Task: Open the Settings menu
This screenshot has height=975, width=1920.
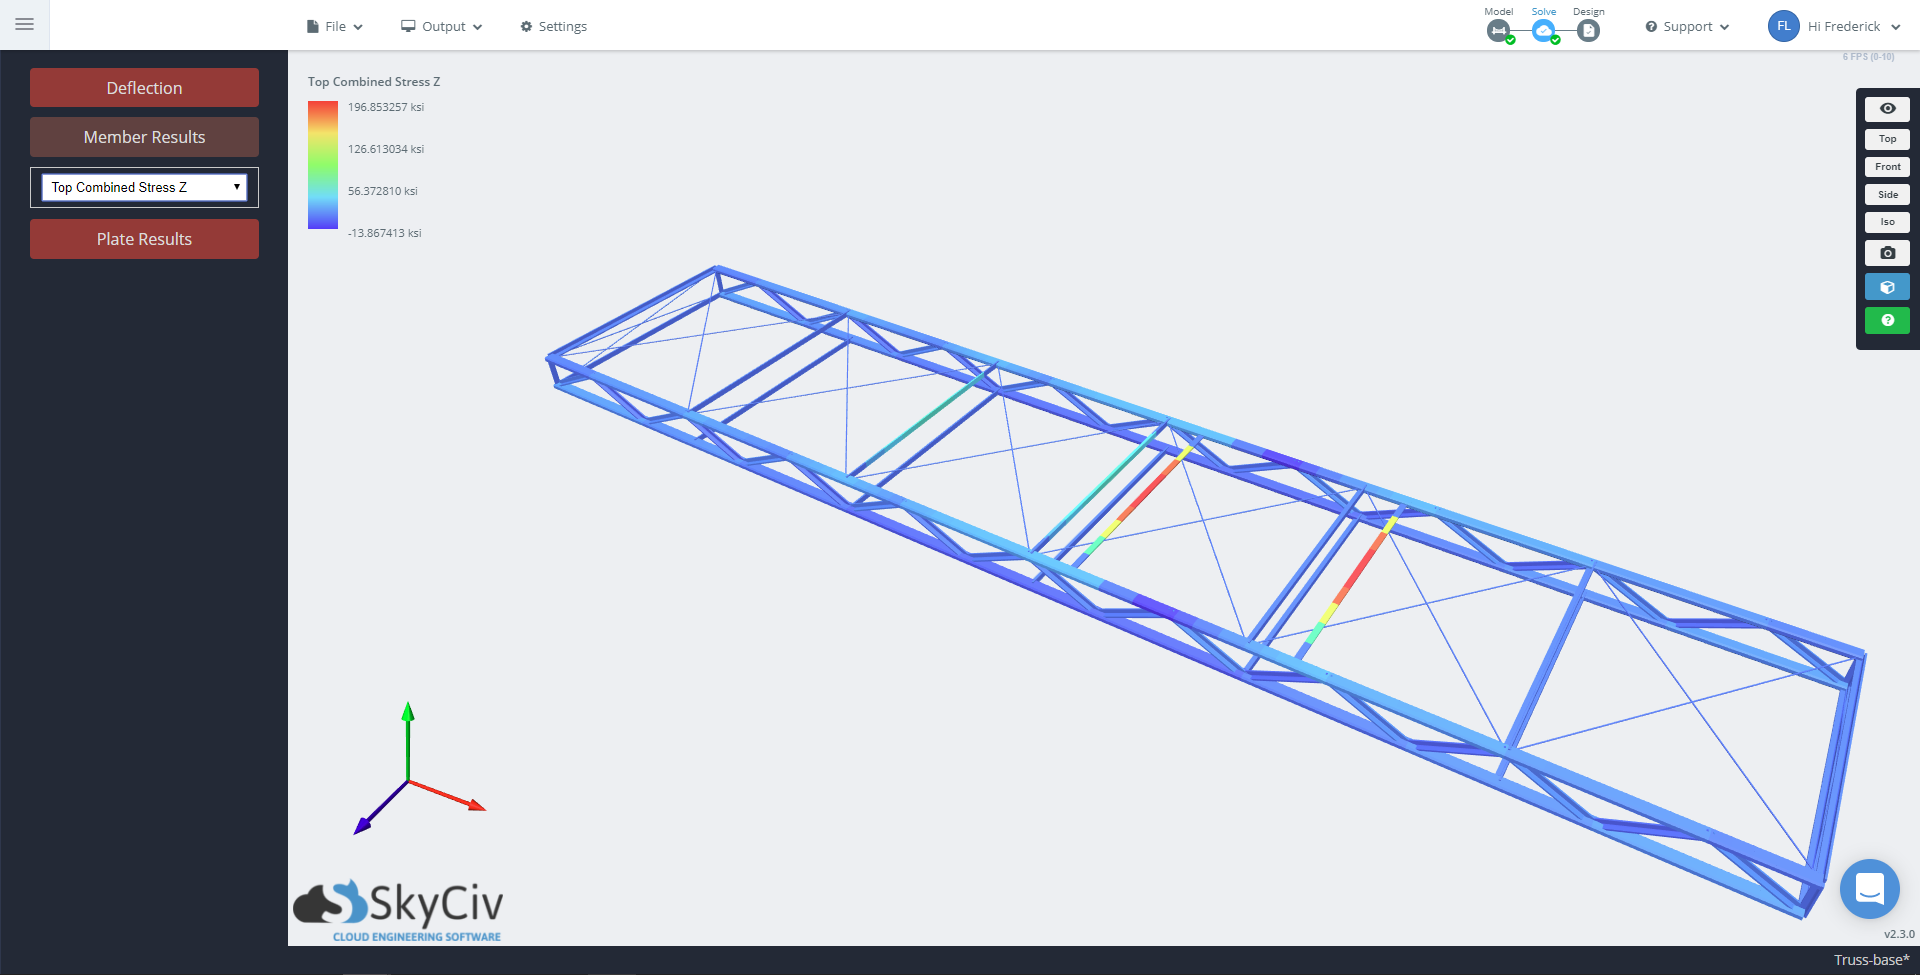Action: pos(553,26)
